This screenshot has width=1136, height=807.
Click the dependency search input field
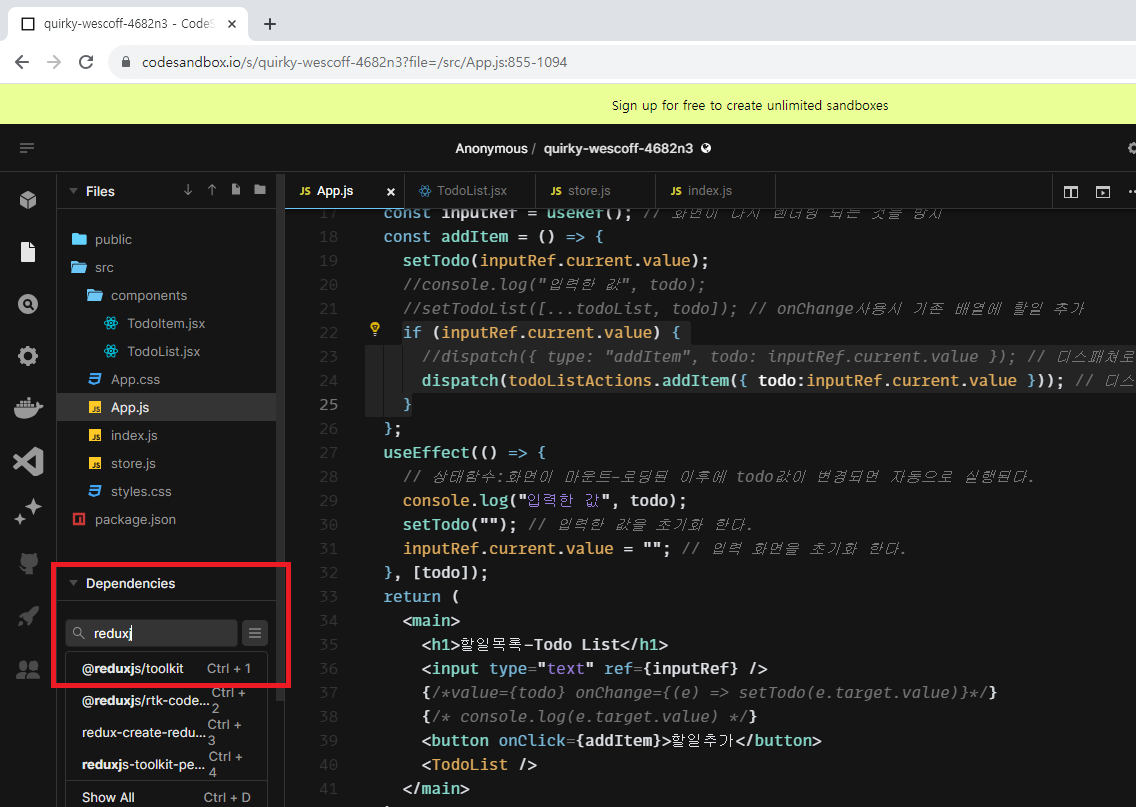tap(151, 633)
